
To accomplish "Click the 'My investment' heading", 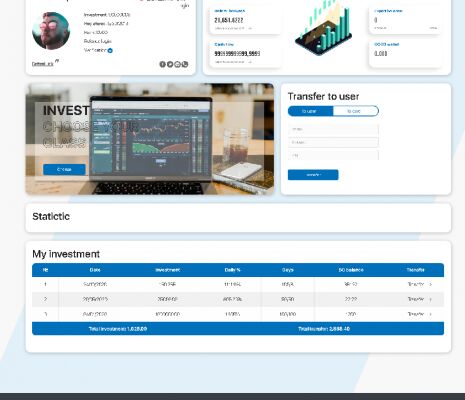I will [66, 254].
